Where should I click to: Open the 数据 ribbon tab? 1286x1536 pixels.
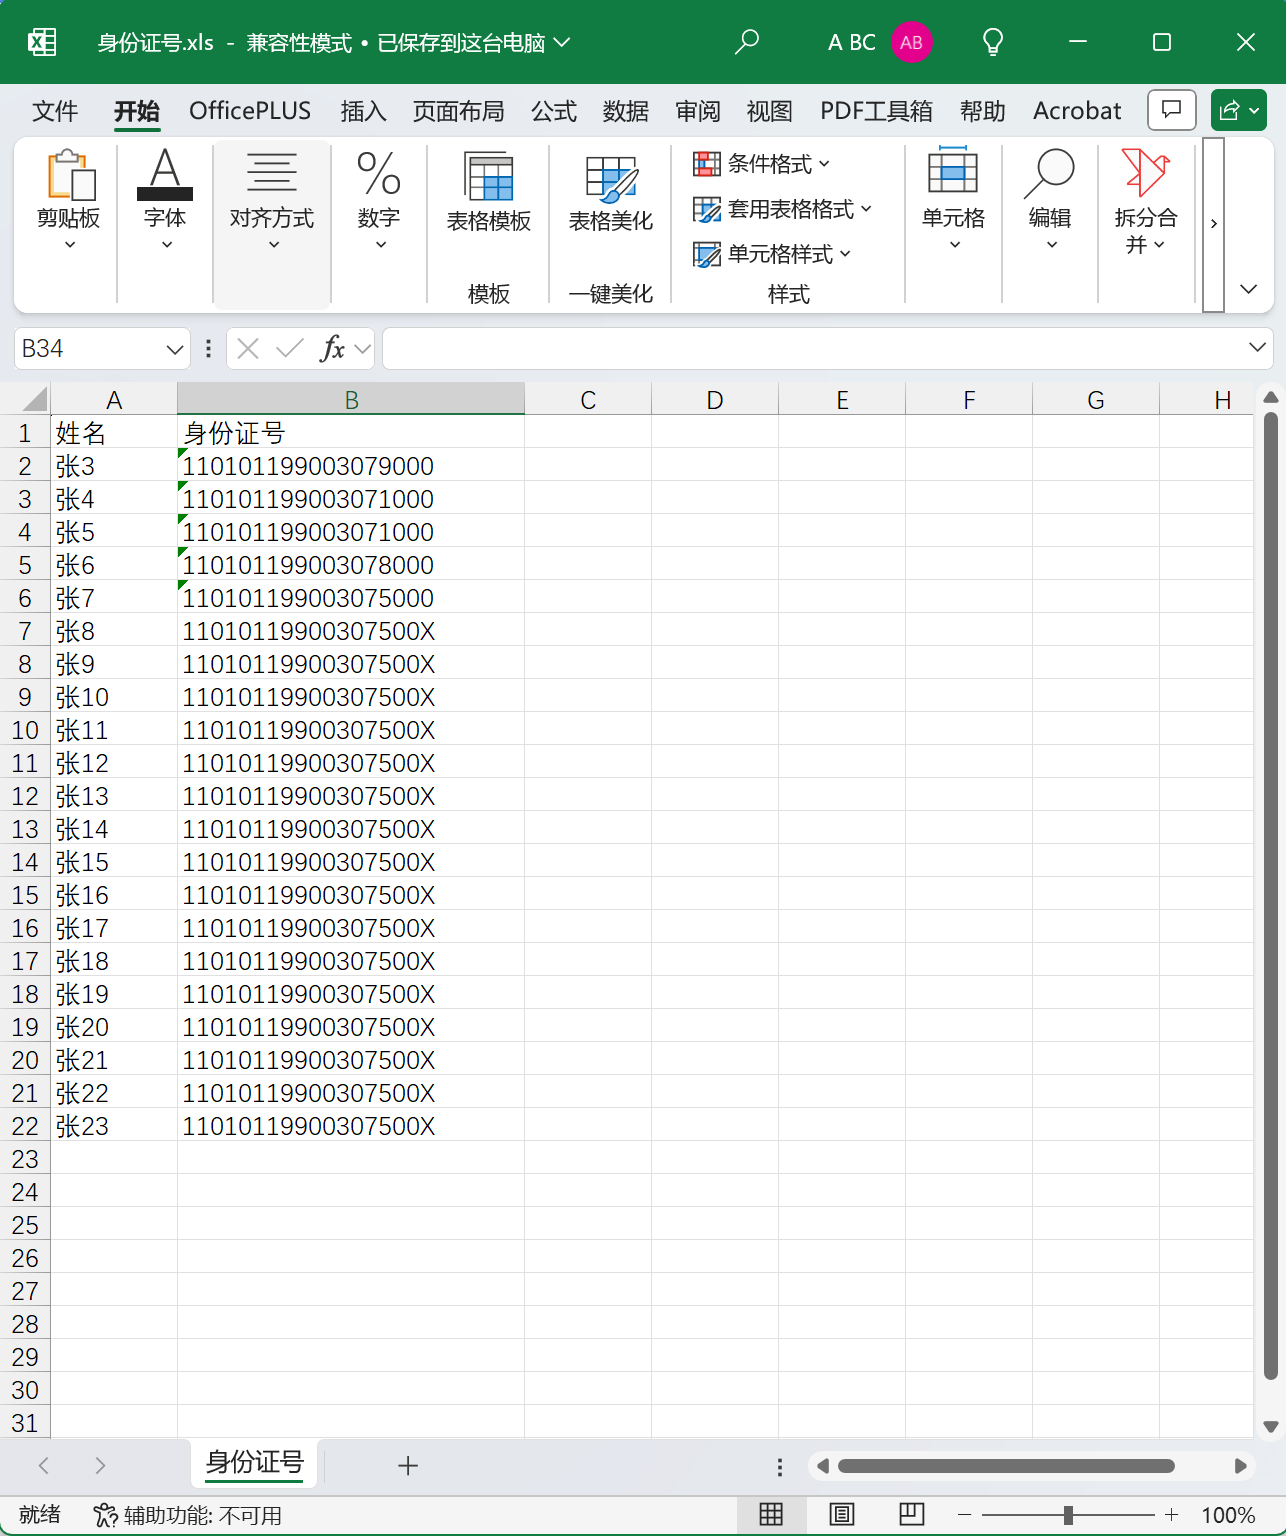tap(625, 111)
